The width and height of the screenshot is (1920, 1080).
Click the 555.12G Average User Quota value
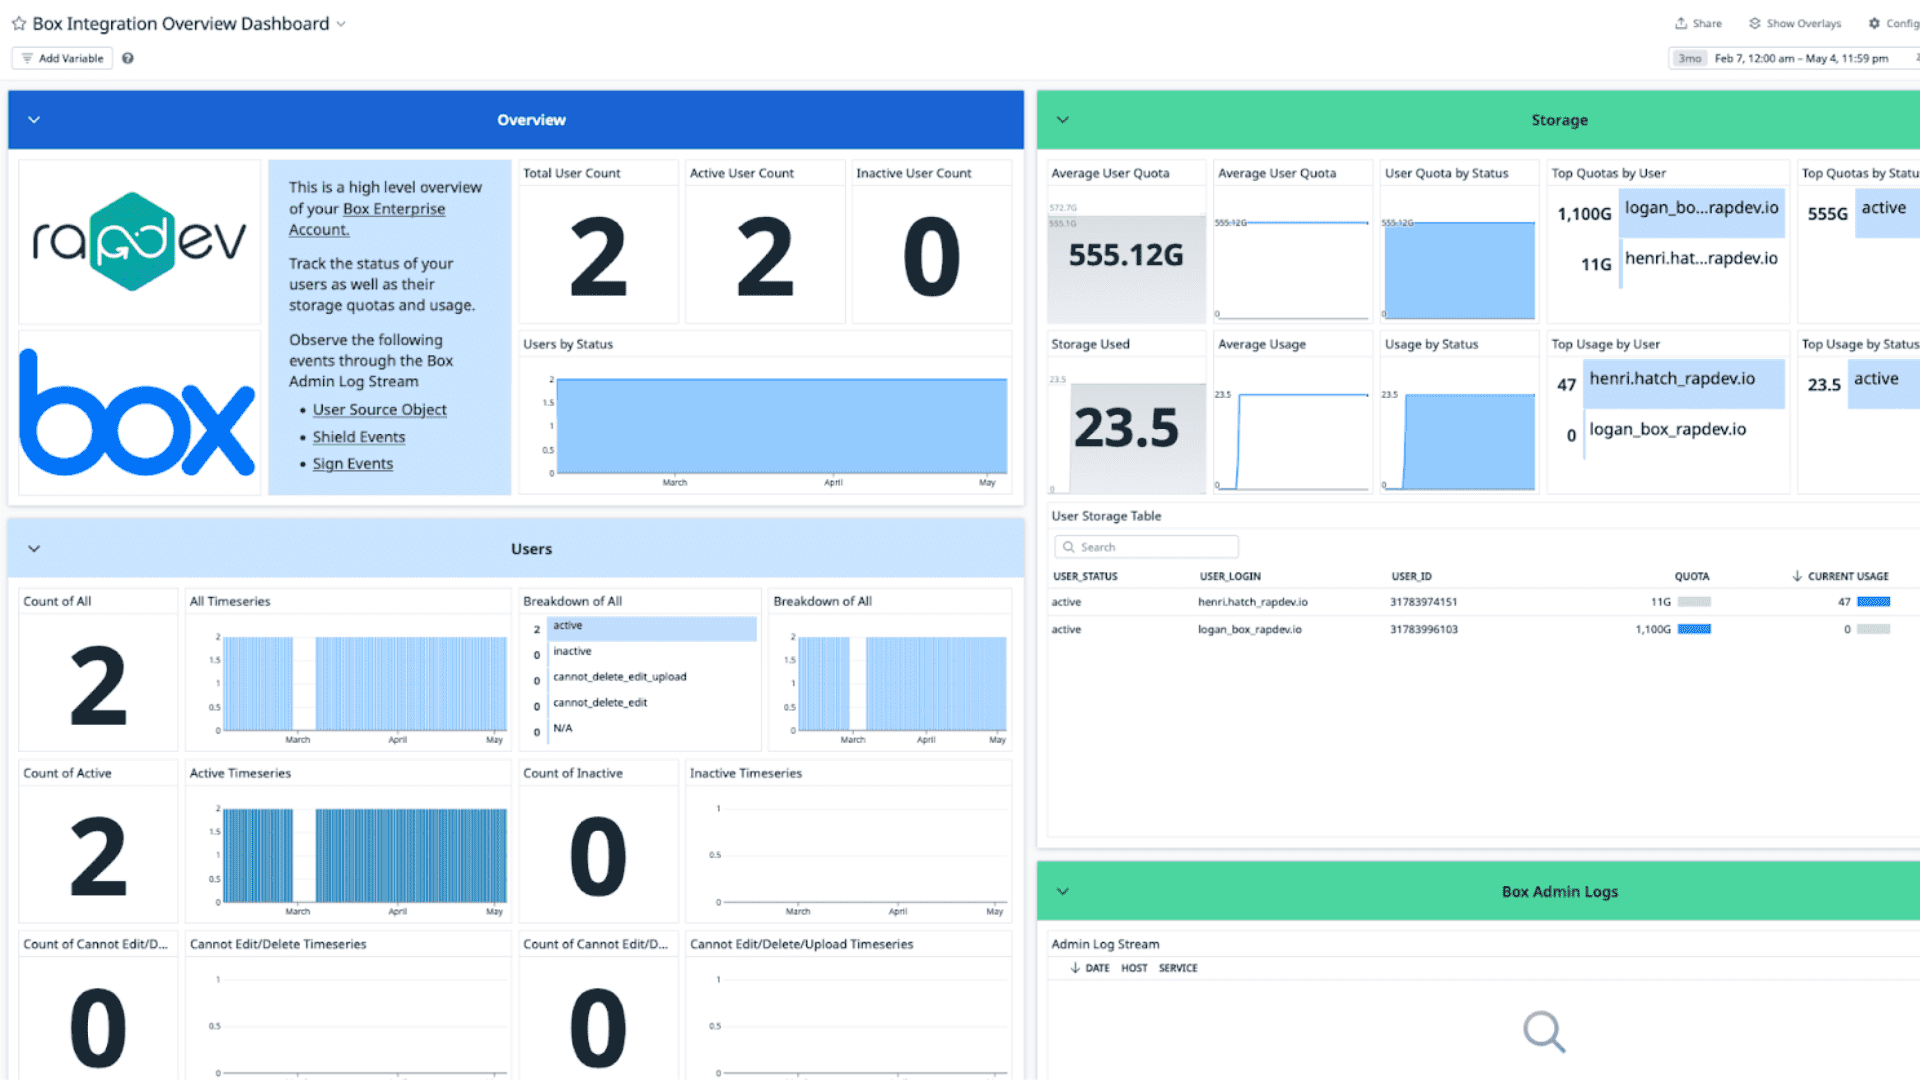coord(1126,256)
